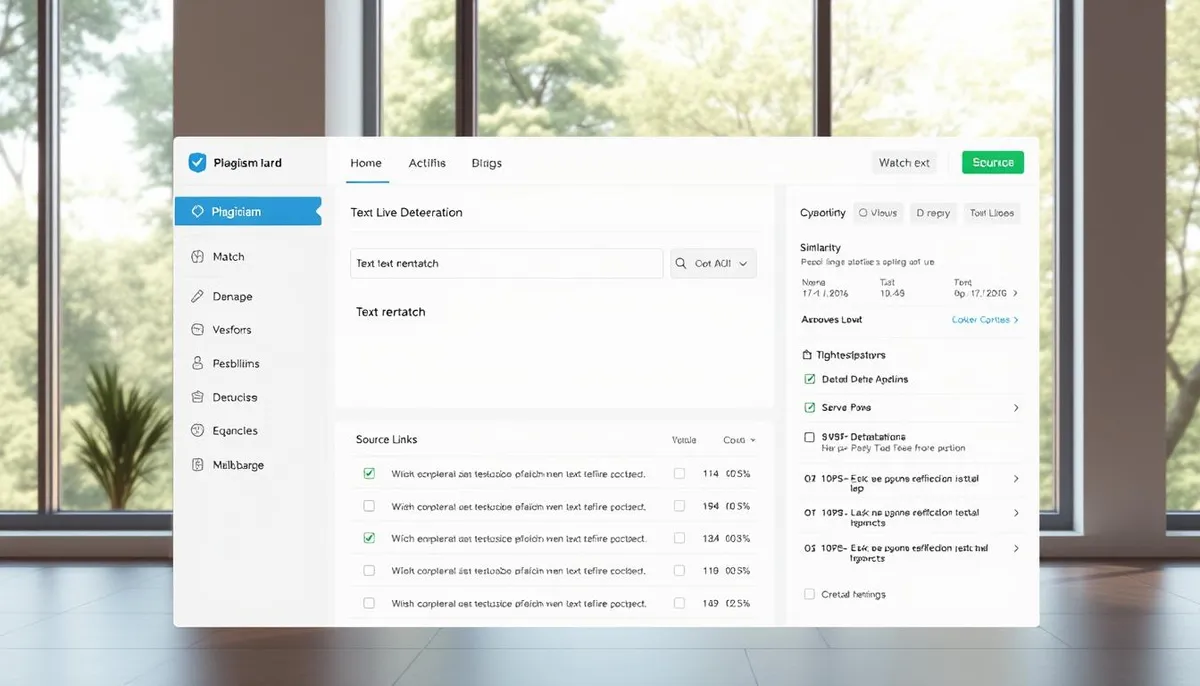Expand the OT 10PS- Lack row chevron
The image size is (1200, 686).
[1016, 513]
